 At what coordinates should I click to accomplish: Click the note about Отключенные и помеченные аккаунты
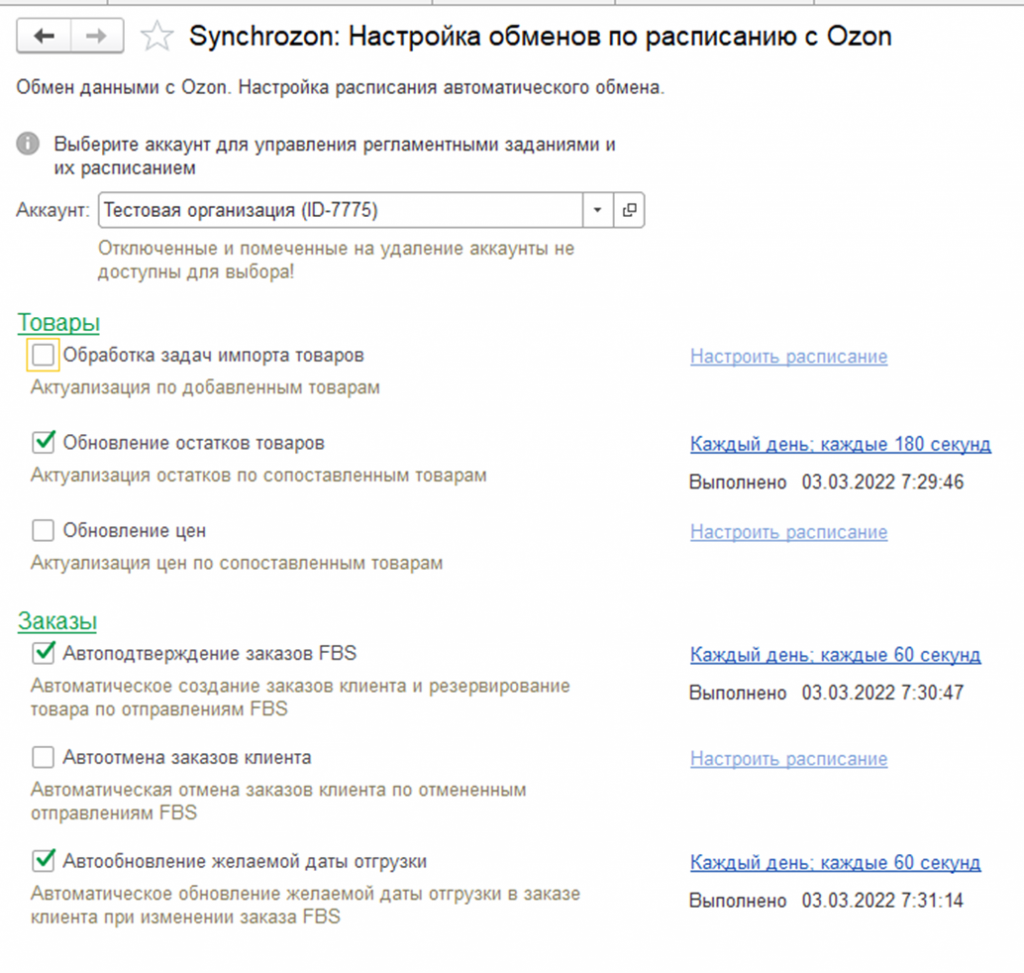(336, 260)
